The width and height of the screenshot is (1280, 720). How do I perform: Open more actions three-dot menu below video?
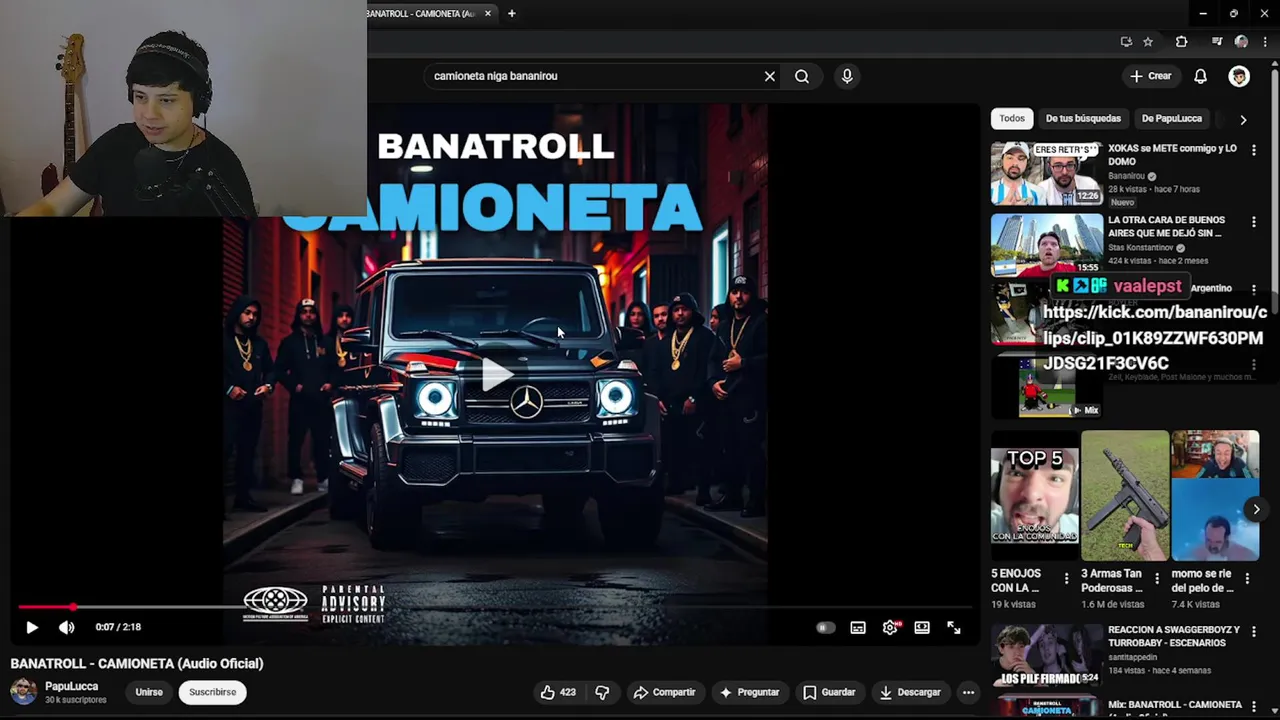(x=968, y=692)
